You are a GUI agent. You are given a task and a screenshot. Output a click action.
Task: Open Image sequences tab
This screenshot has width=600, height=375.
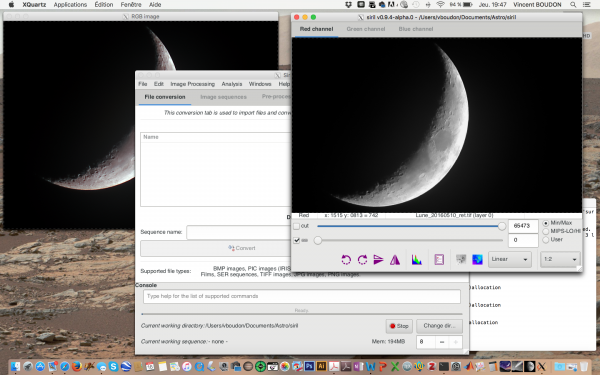223,97
